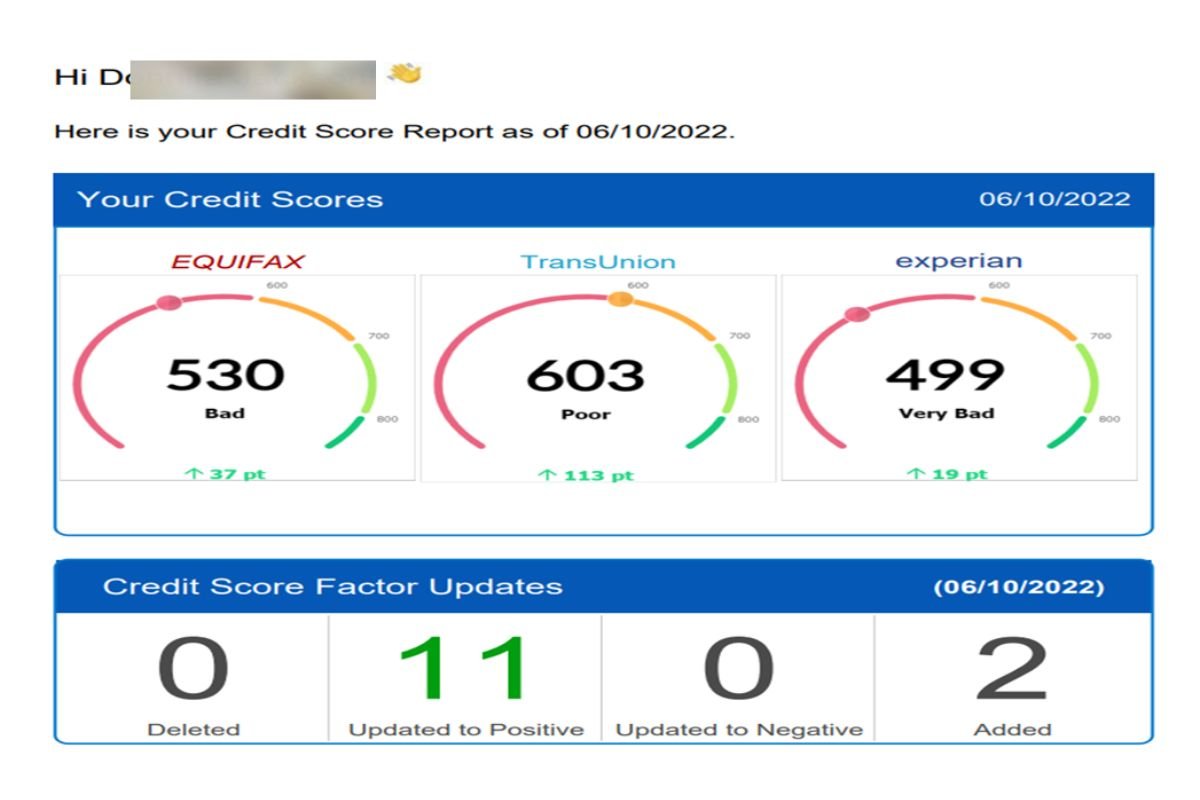Click the Experian gauge marker dot
This screenshot has height=800, width=1200.
click(x=857, y=314)
